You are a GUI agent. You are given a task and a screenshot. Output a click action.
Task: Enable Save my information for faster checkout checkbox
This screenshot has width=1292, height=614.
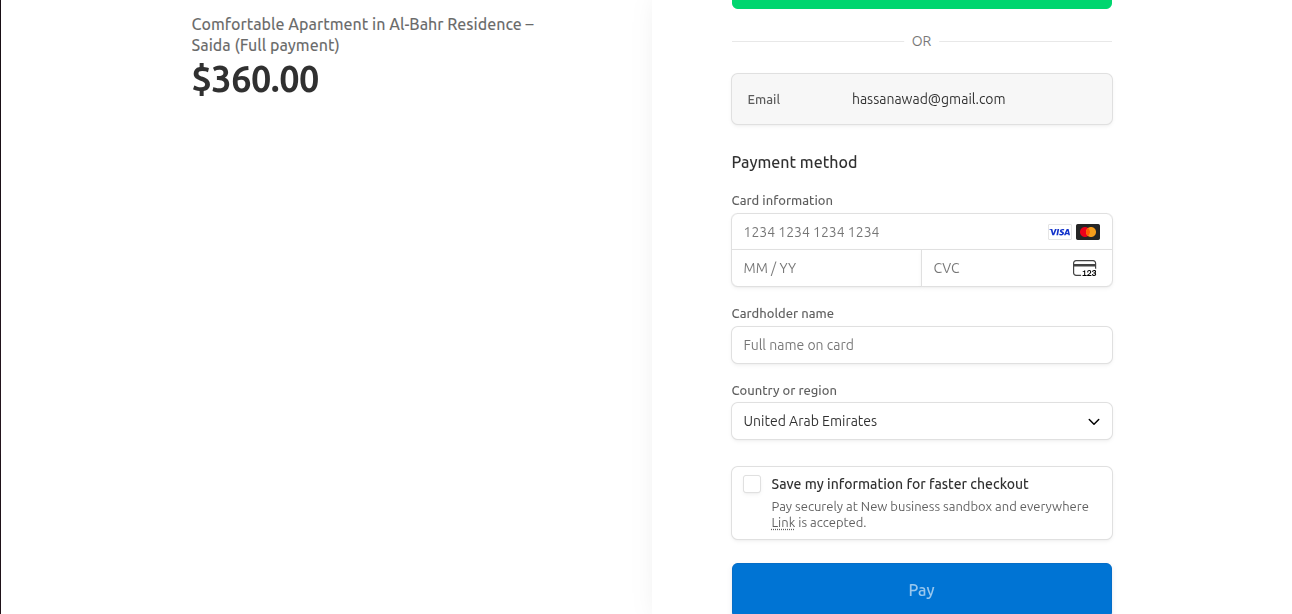(x=752, y=484)
